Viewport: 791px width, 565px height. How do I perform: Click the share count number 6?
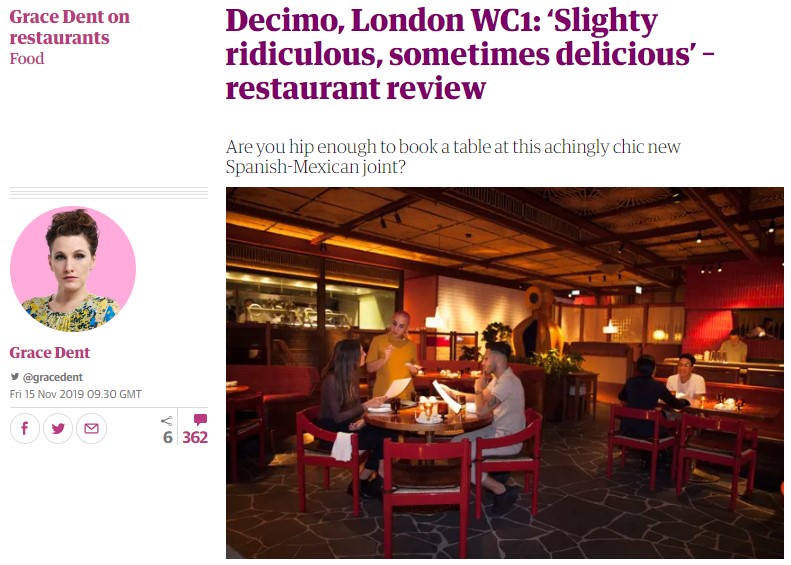[167, 437]
